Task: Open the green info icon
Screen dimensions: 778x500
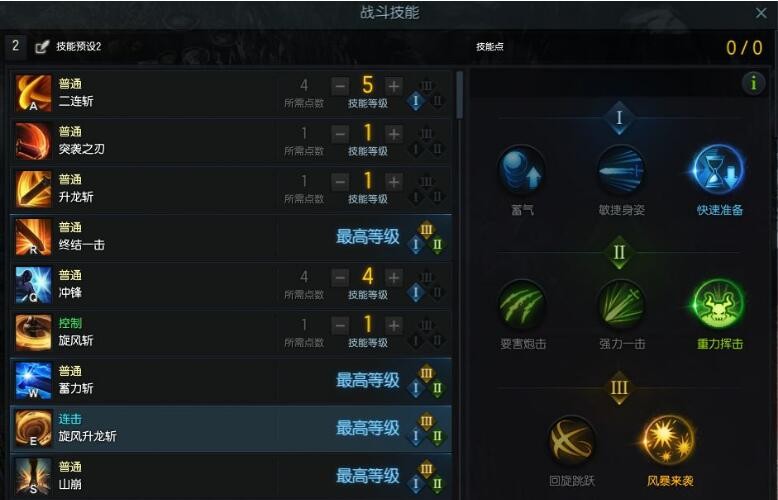Action: (x=753, y=83)
